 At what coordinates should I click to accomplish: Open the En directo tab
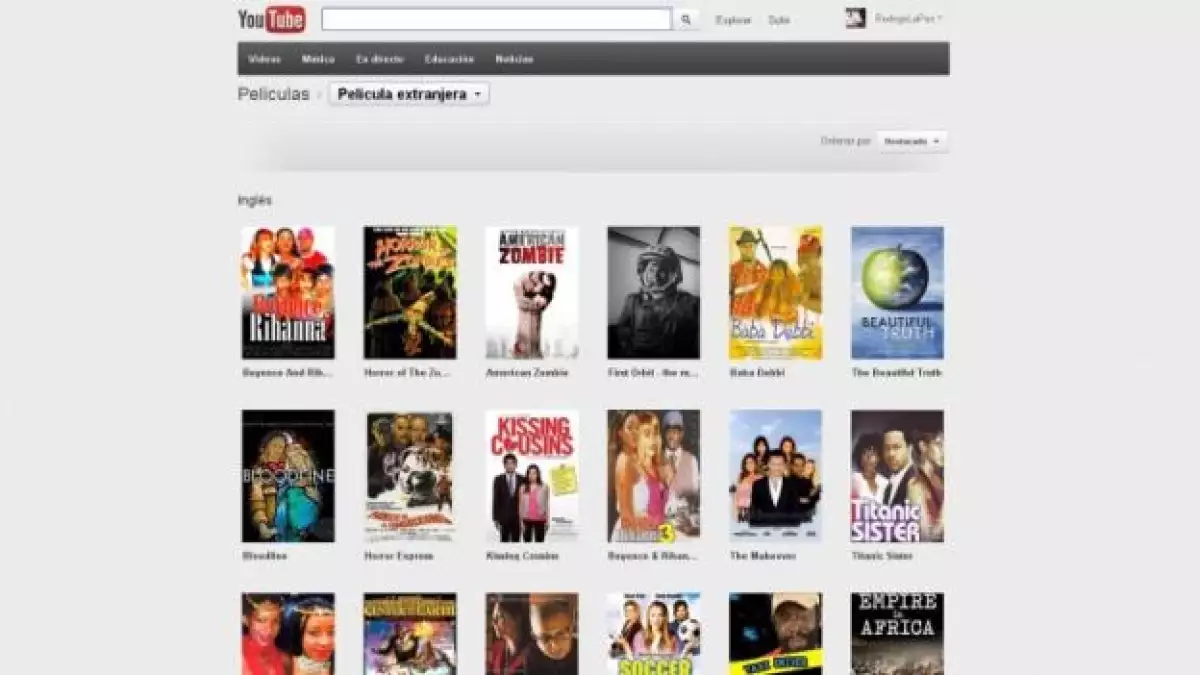click(380, 59)
